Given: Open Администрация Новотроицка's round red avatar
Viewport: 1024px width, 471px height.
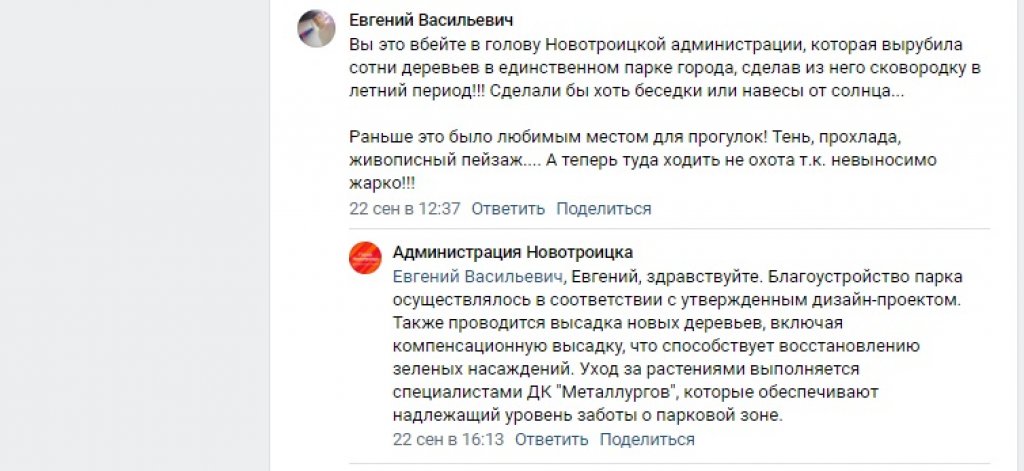Looking at the screenshot, I should pos(364,258).
